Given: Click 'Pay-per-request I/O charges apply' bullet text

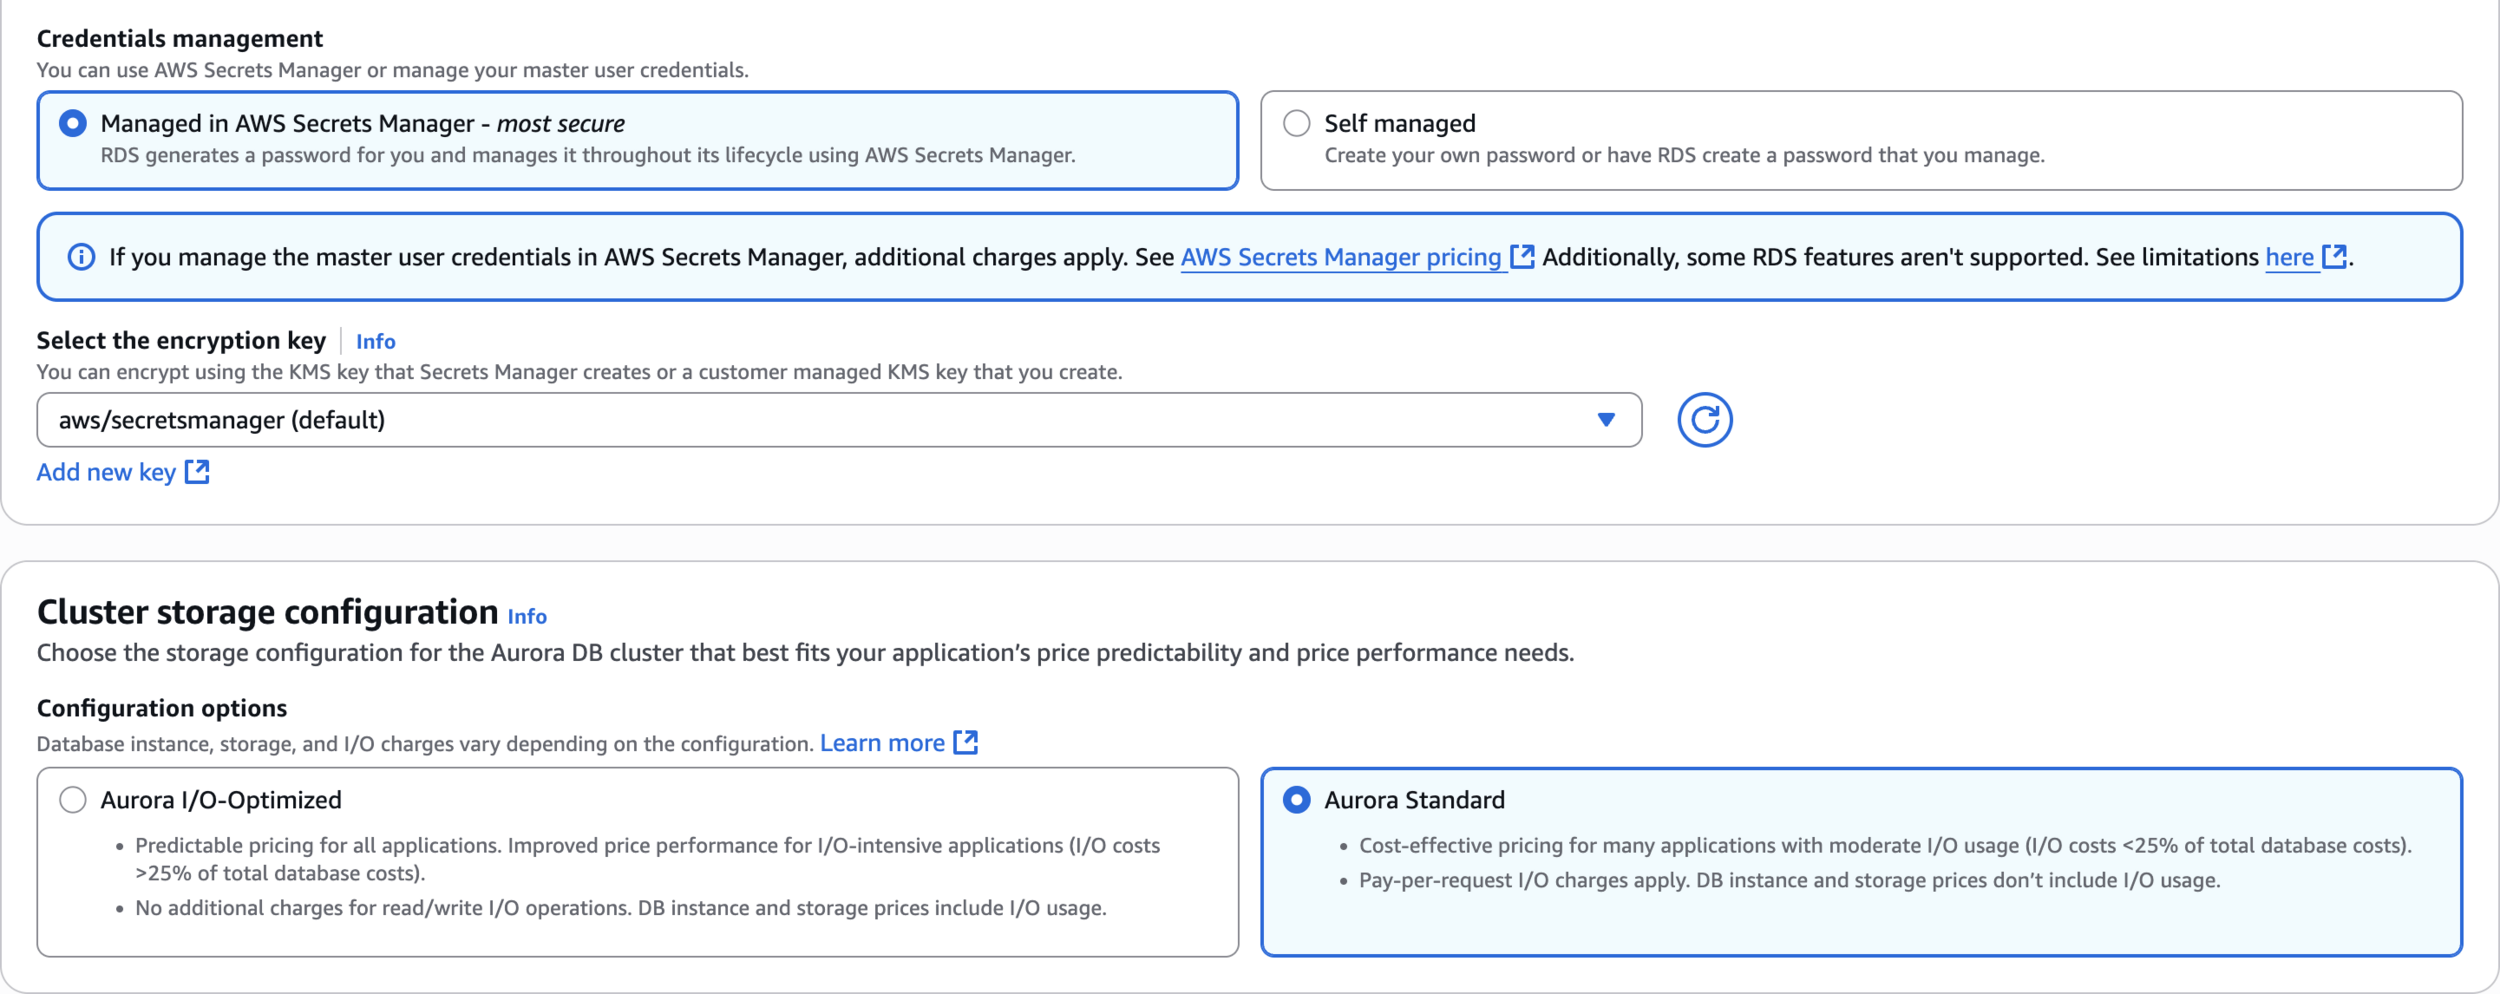Looking at the screenshot, I should (x=1789, y=881).
